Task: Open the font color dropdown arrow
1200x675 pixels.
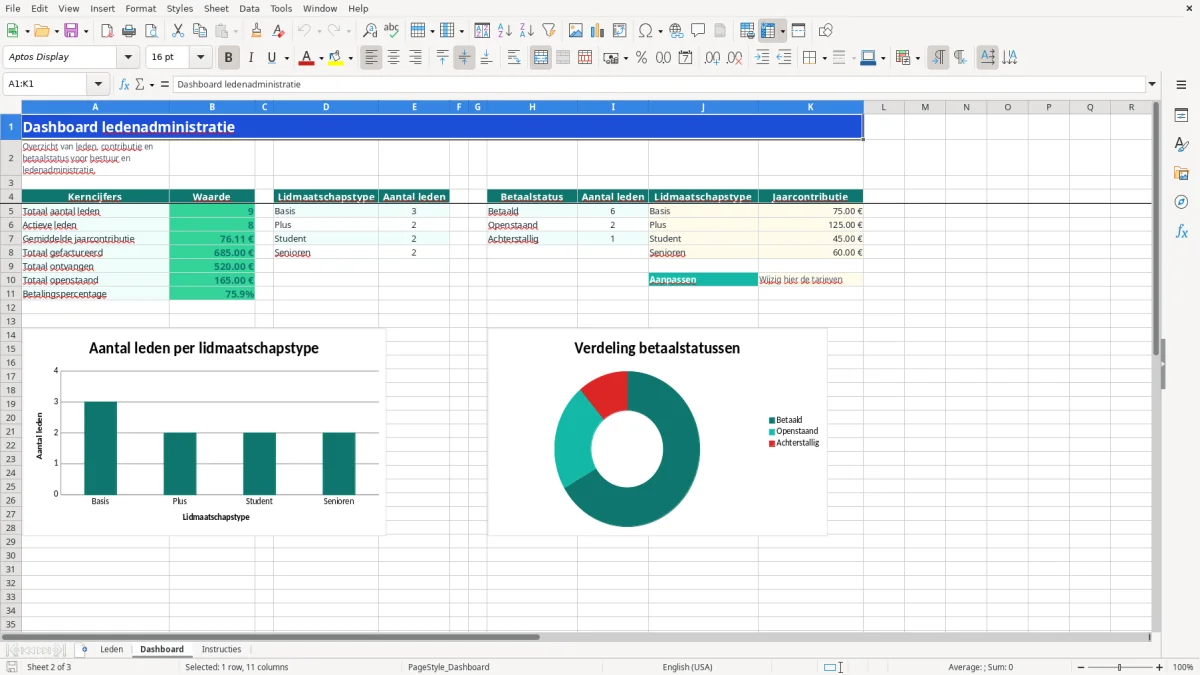Action: [320, 58]
